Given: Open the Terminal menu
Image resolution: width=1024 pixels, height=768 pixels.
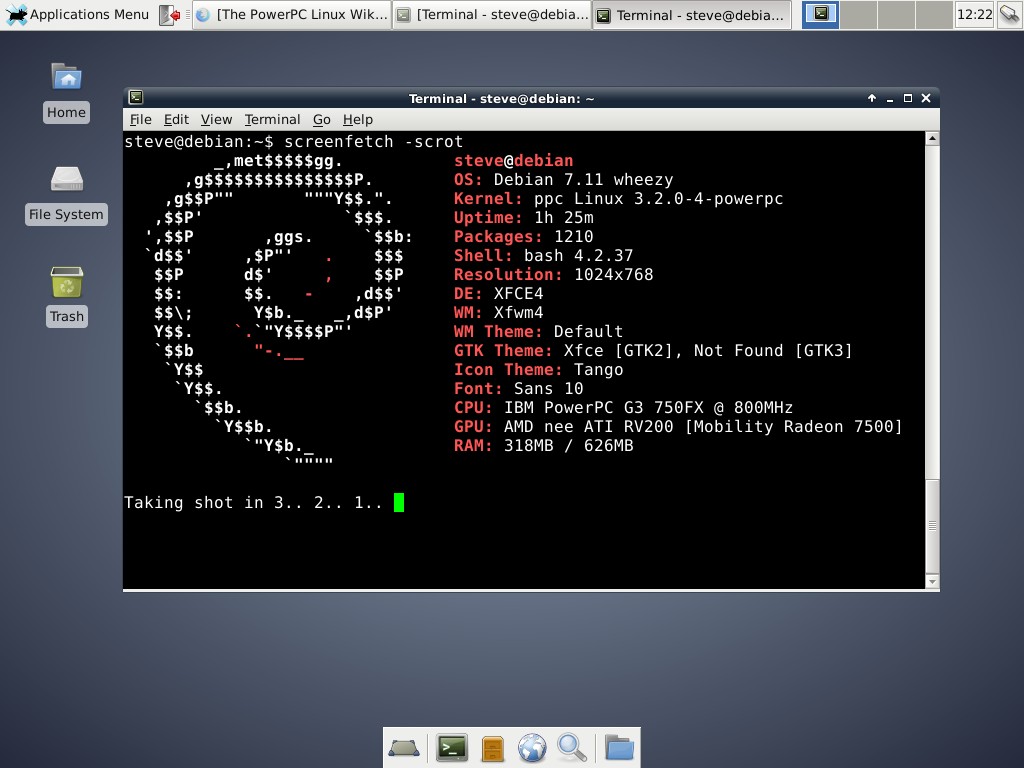Looking at the screenshot, I should [x=272, y=120].
